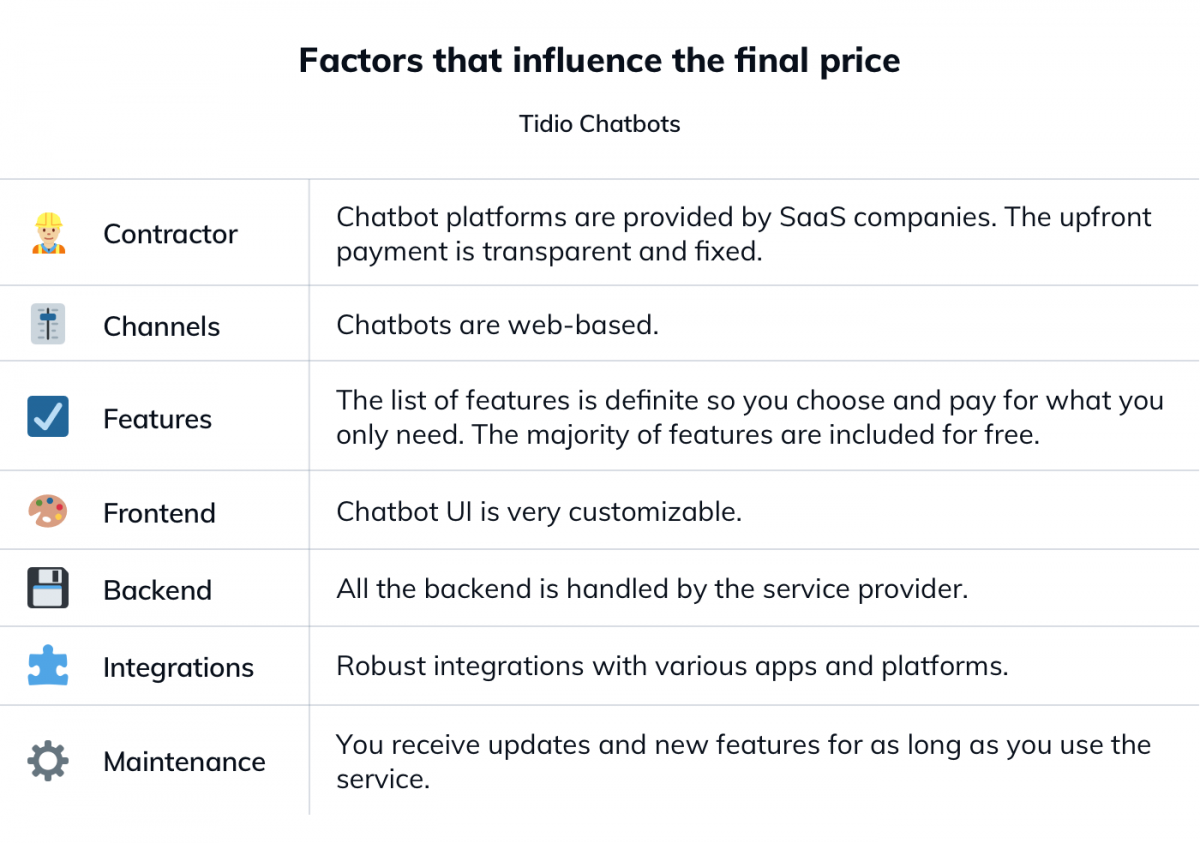Select the Integrations row label
The height and width of the screenshot is (843, 1200).
coord(178,668)
